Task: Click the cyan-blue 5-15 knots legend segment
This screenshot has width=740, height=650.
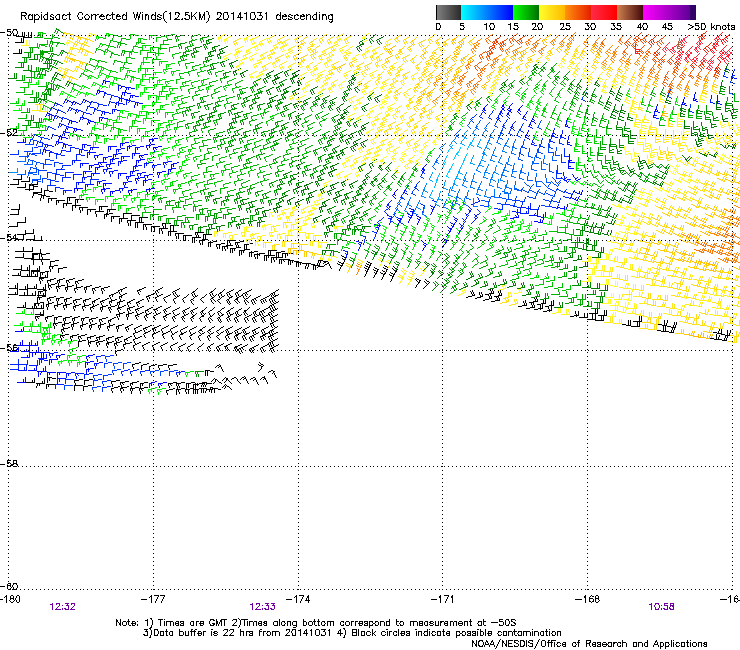Action: click(x=487, y=12)
